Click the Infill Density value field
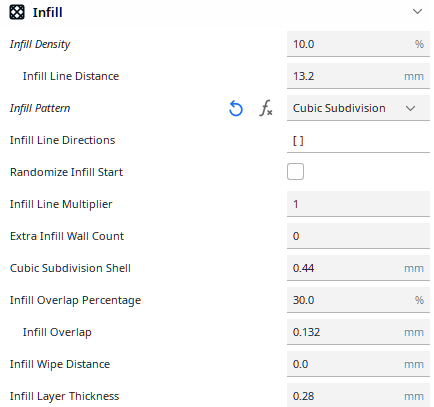 coord(358,44)
